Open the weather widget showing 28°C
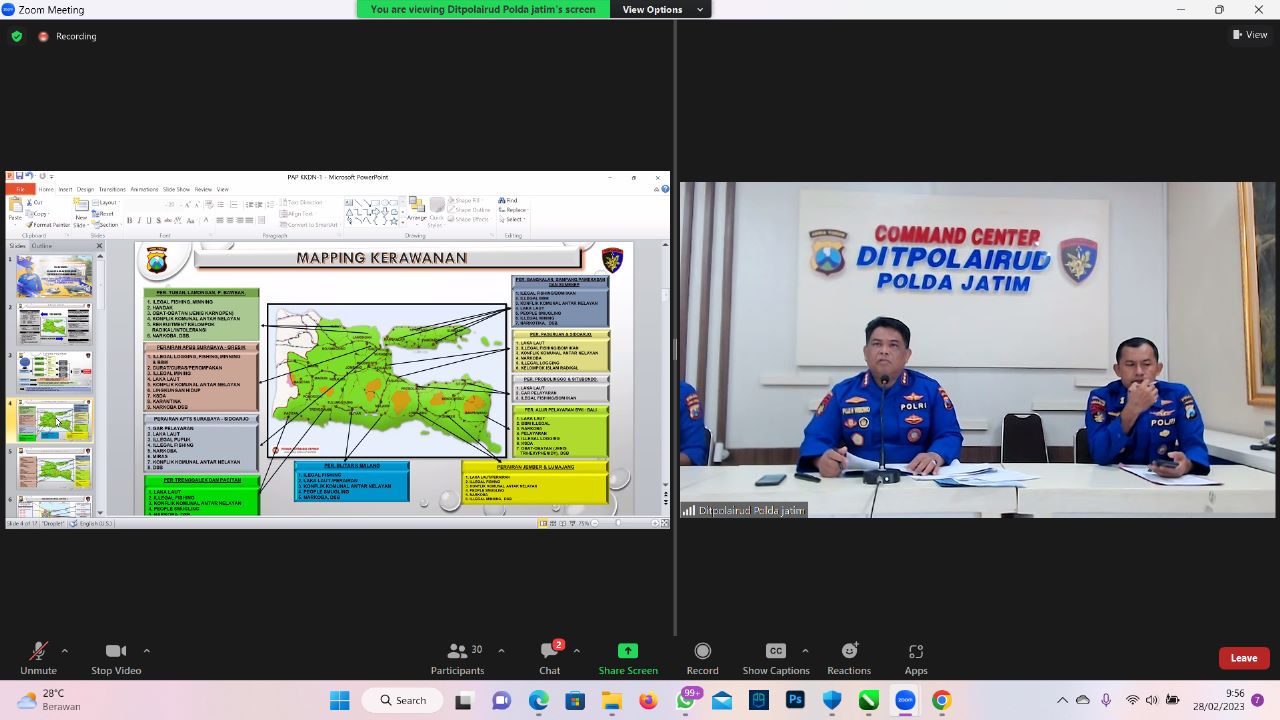Screen dimensions: 1280x720 point(48,700)
